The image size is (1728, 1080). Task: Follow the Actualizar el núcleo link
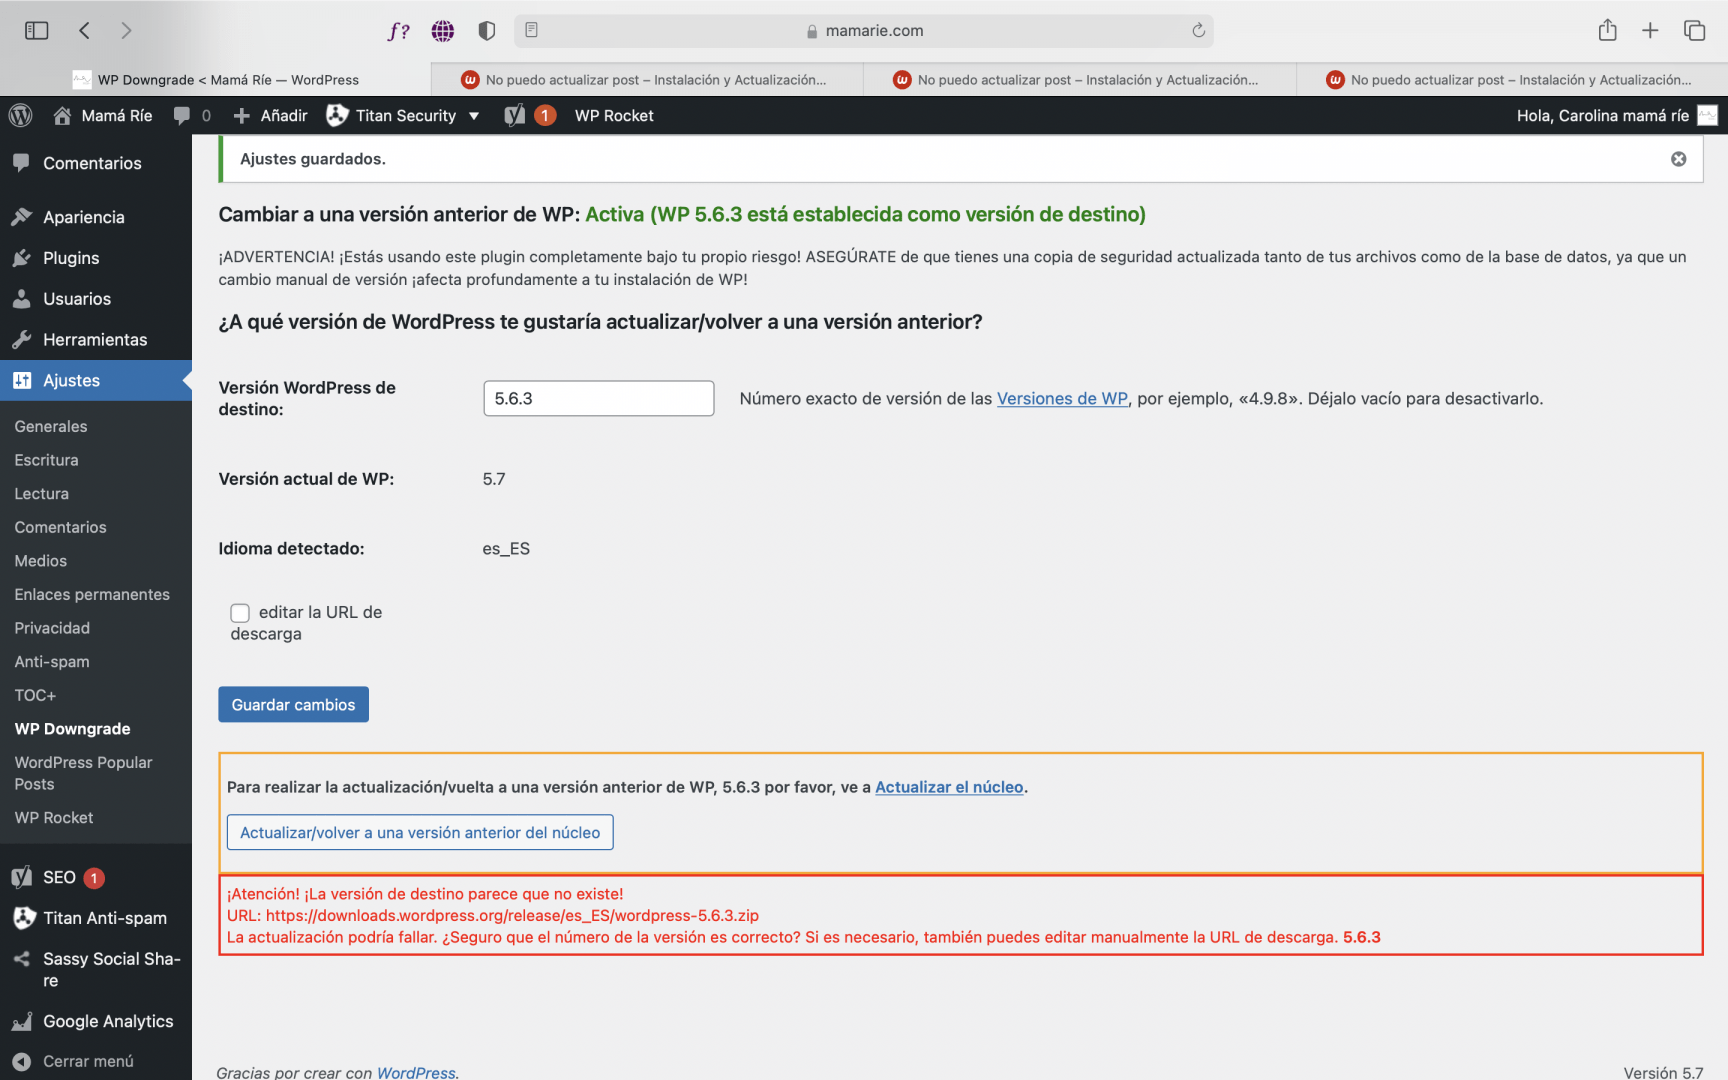(x=949, y=787)
